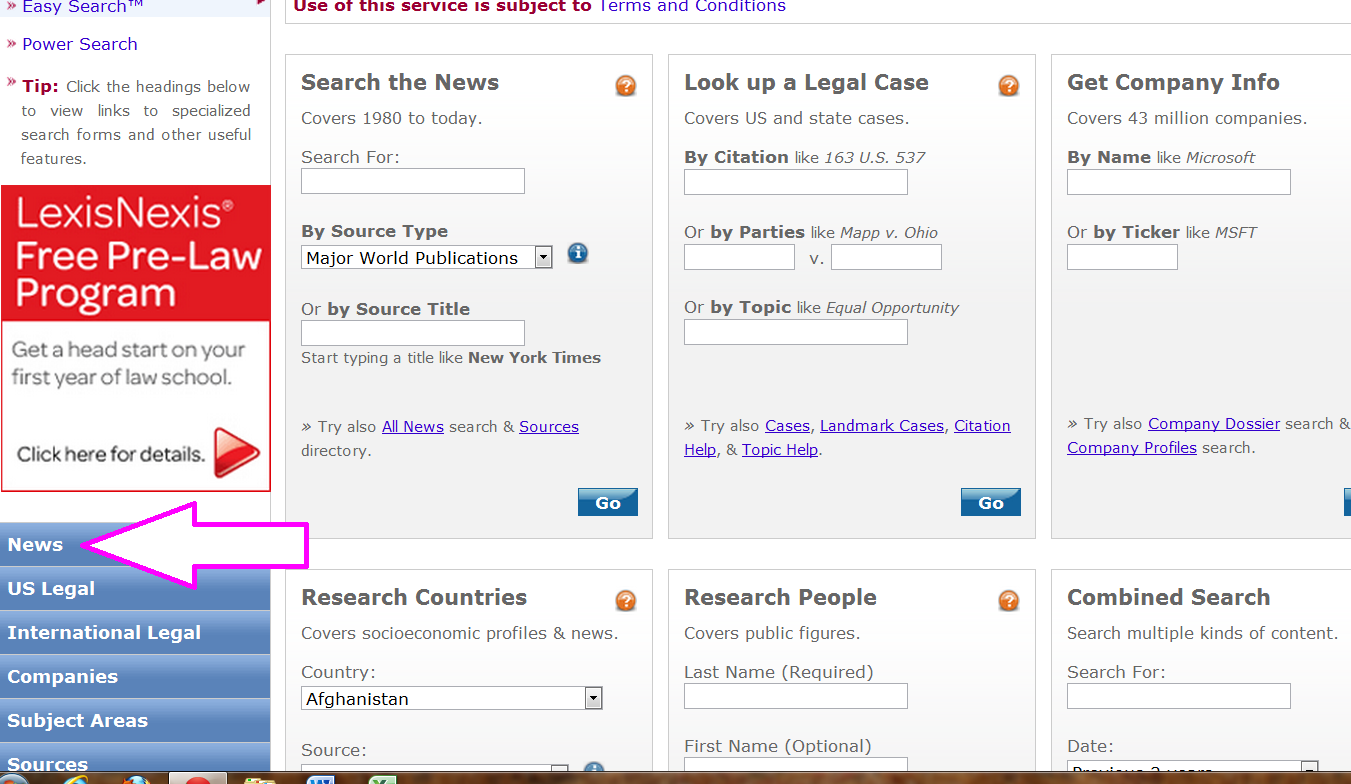
Task: Click the Look up a Legal Case heading
Action: point(806,83)
